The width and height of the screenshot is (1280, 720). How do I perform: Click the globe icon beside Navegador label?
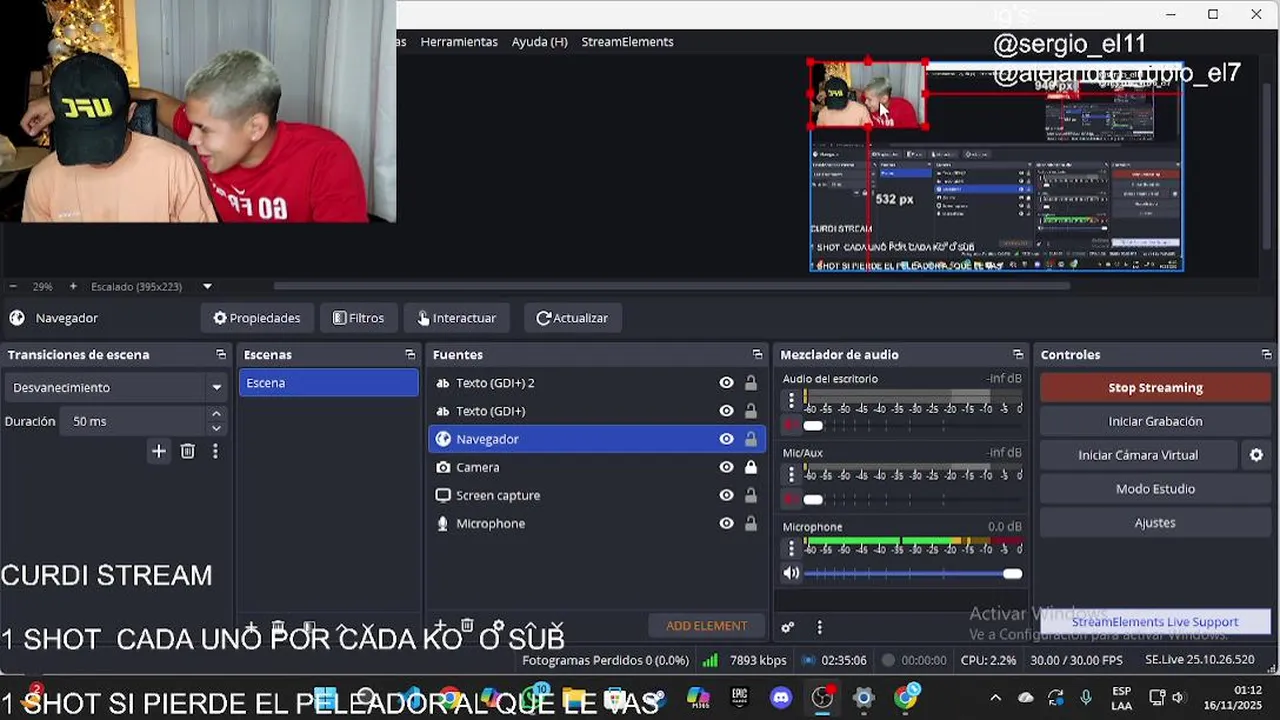click(17, 318)
